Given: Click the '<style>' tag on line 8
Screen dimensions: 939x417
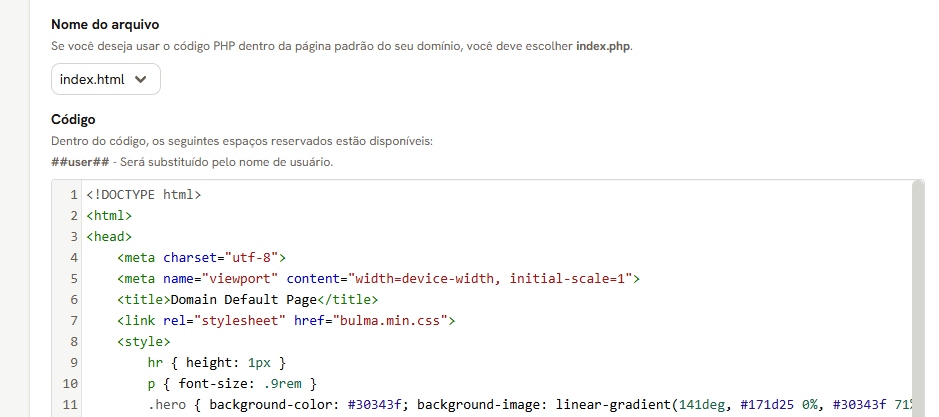Looking at the screenshot, I should [144, 342].
